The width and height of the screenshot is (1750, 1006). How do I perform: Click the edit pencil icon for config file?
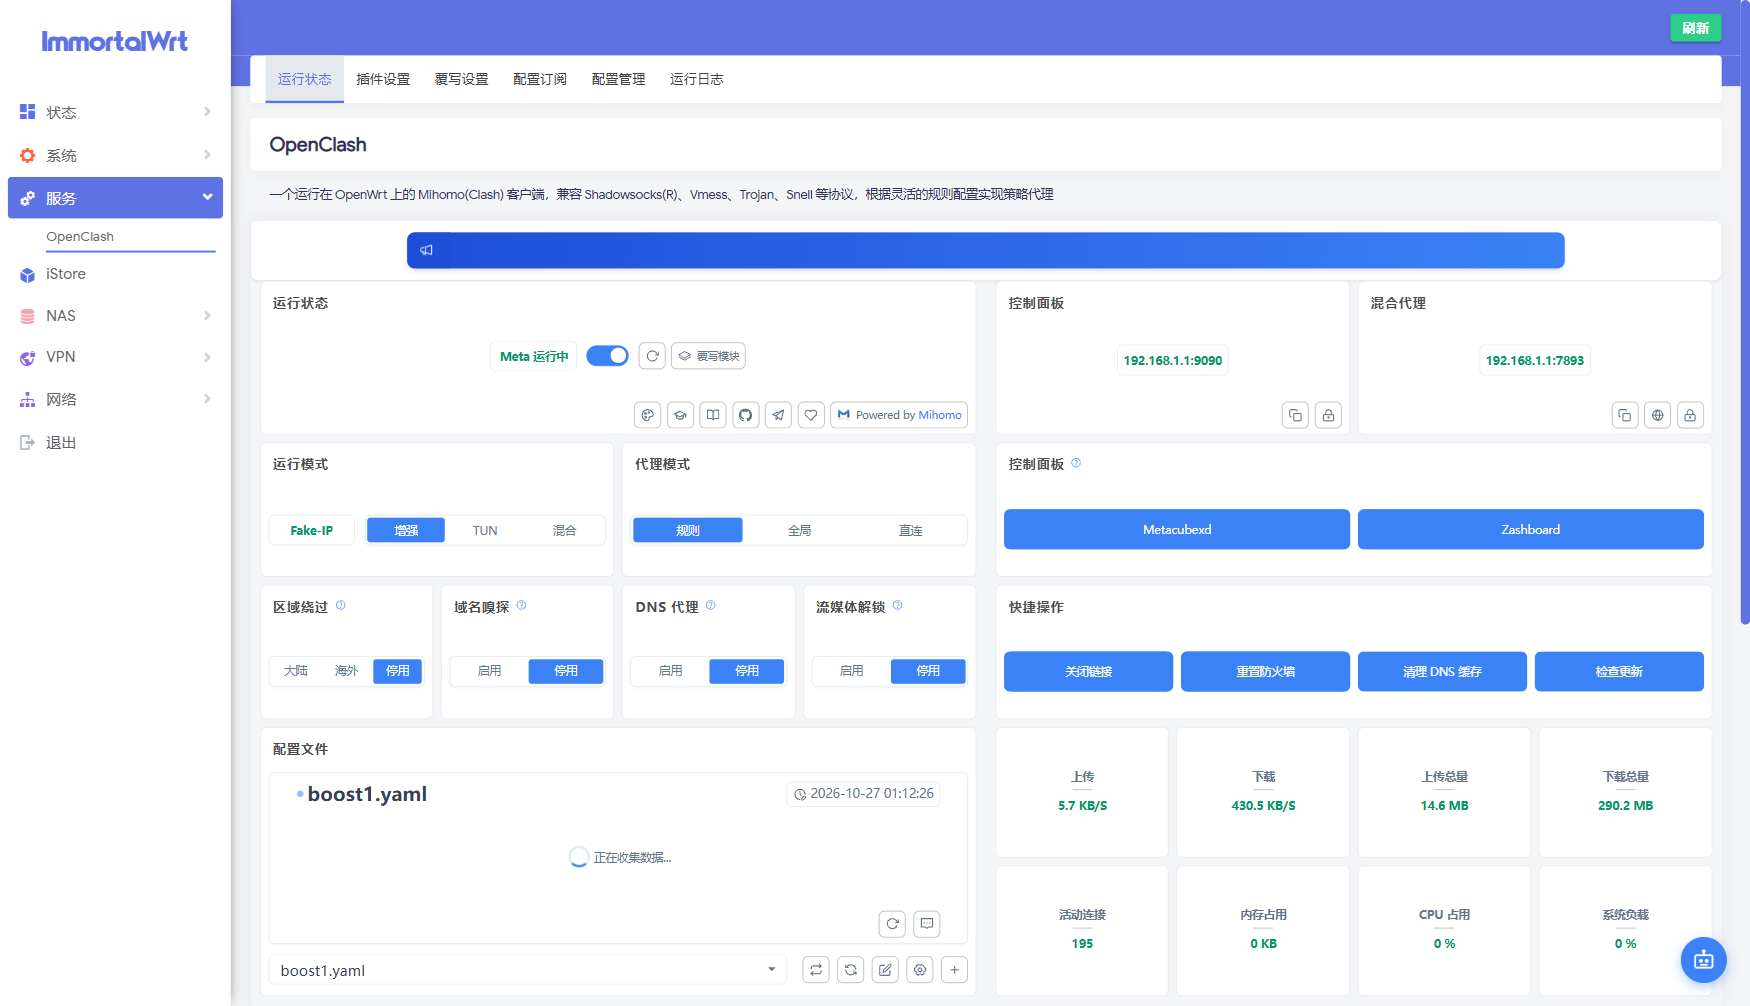click(885, 970)
